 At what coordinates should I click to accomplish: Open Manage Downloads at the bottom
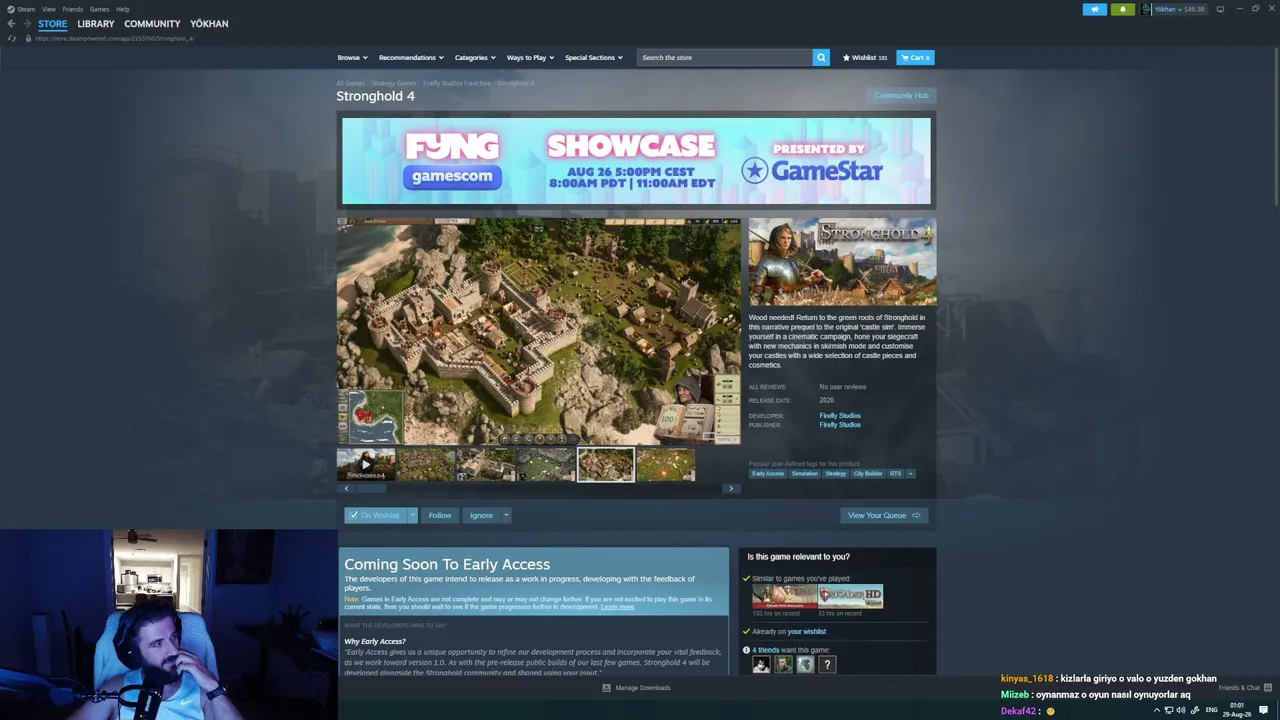click(x=636, y=688)
